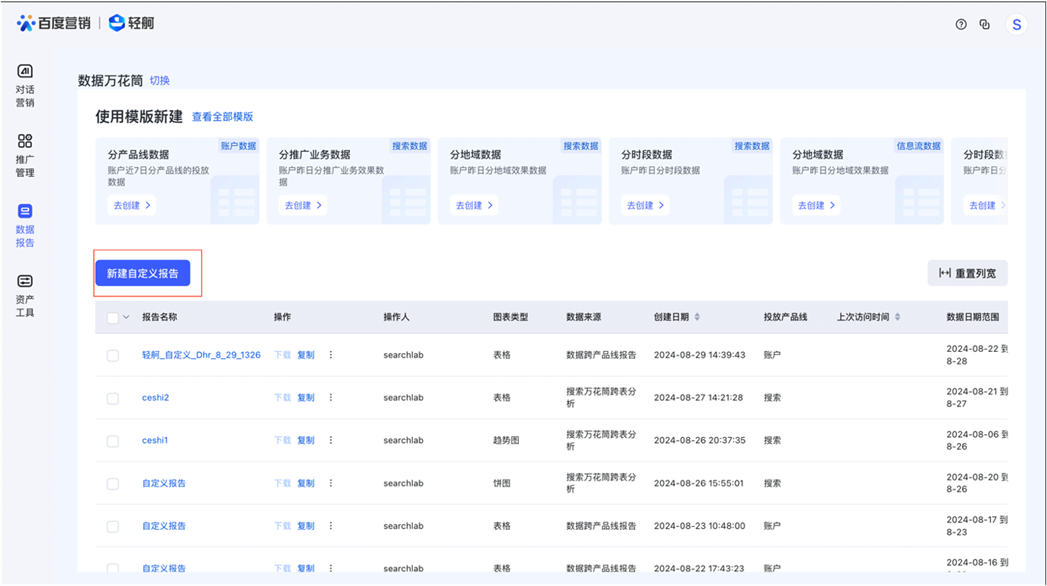Open report 轻舸_自定义_Dhr_8_29_1326
Viewport: 1047px width, 586px height.
tap(201, 355)
